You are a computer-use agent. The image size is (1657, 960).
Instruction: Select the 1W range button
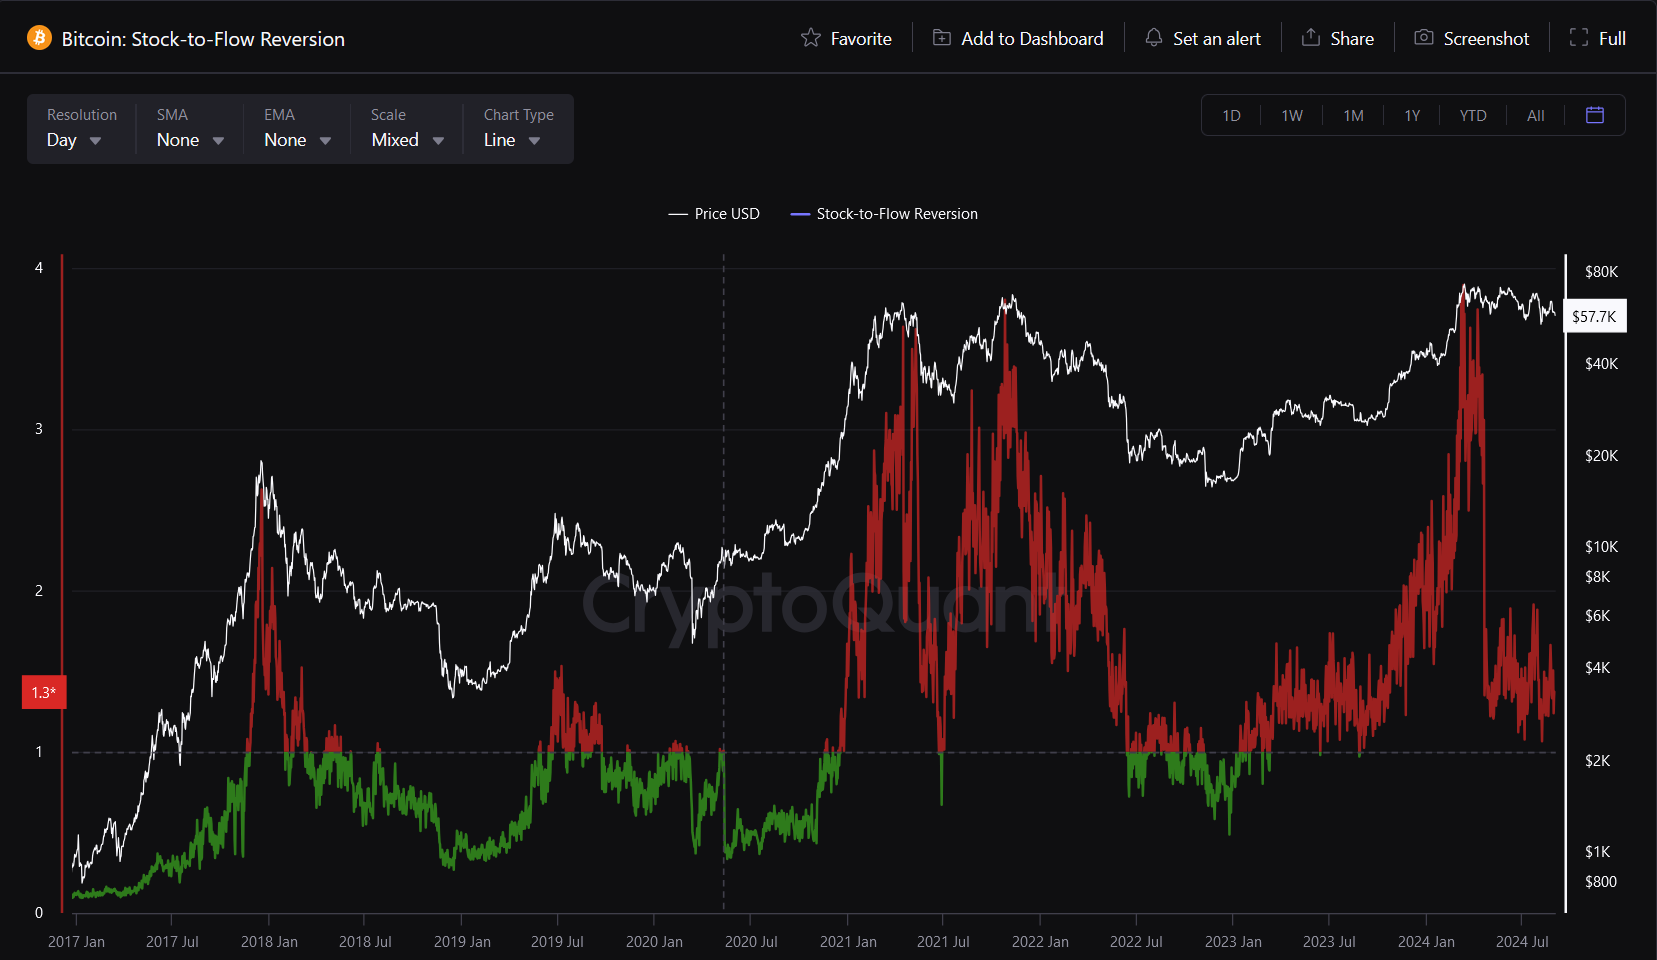click(x=1292, y=115)
